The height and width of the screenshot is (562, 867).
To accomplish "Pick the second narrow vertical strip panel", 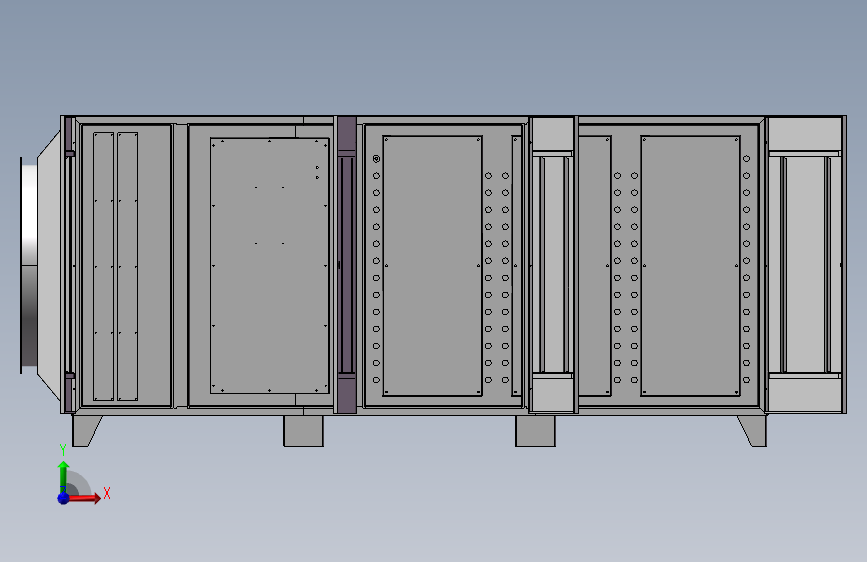I will click(128, 266).
